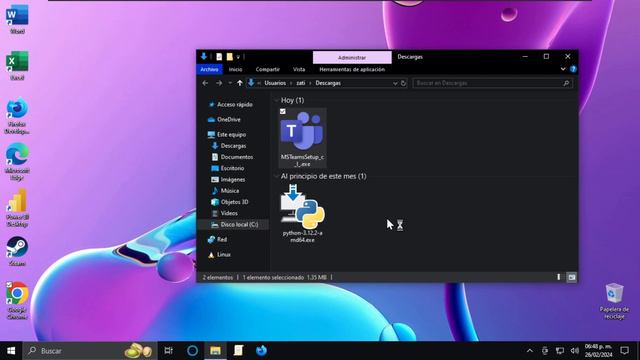Viewport: 640px width, 360px height.
Task: Open Videos in navigation pane
Action: (x=224, y=213)
